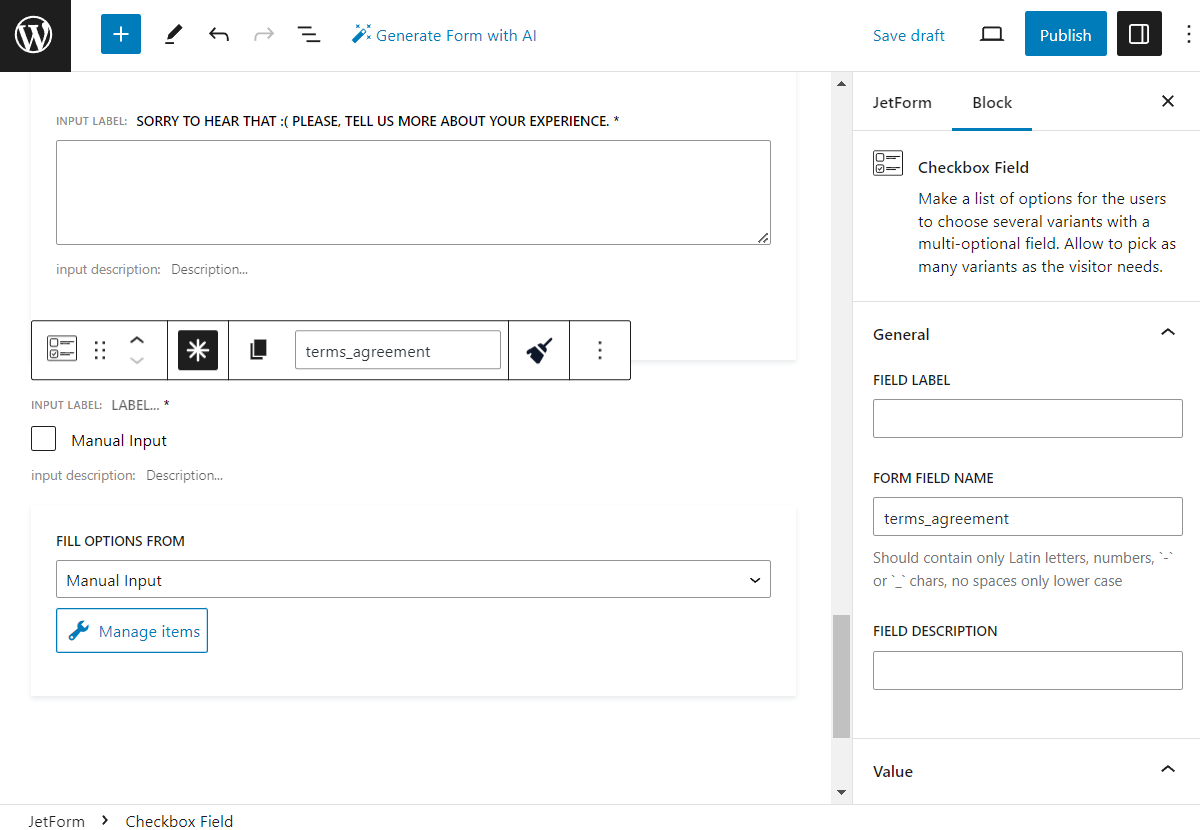Screen dimensions: 1200x830
Task: Check the Manual Input checkbox in the form preview
Action: [x=43, y=438]
